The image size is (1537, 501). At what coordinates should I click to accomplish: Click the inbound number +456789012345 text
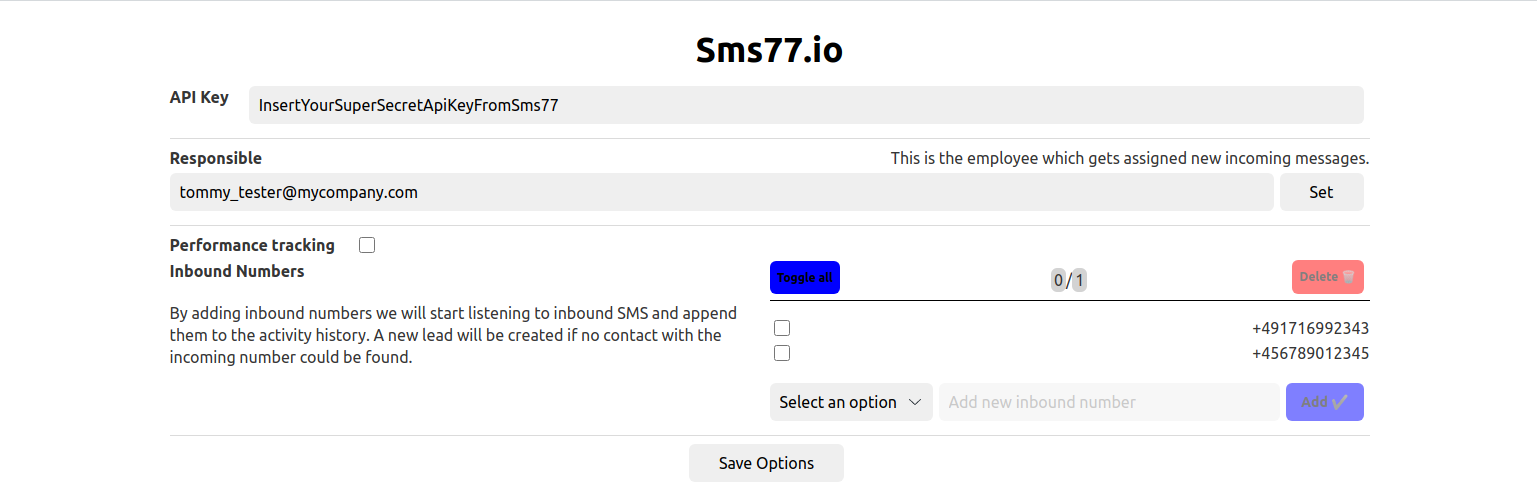click(1310, 353)
